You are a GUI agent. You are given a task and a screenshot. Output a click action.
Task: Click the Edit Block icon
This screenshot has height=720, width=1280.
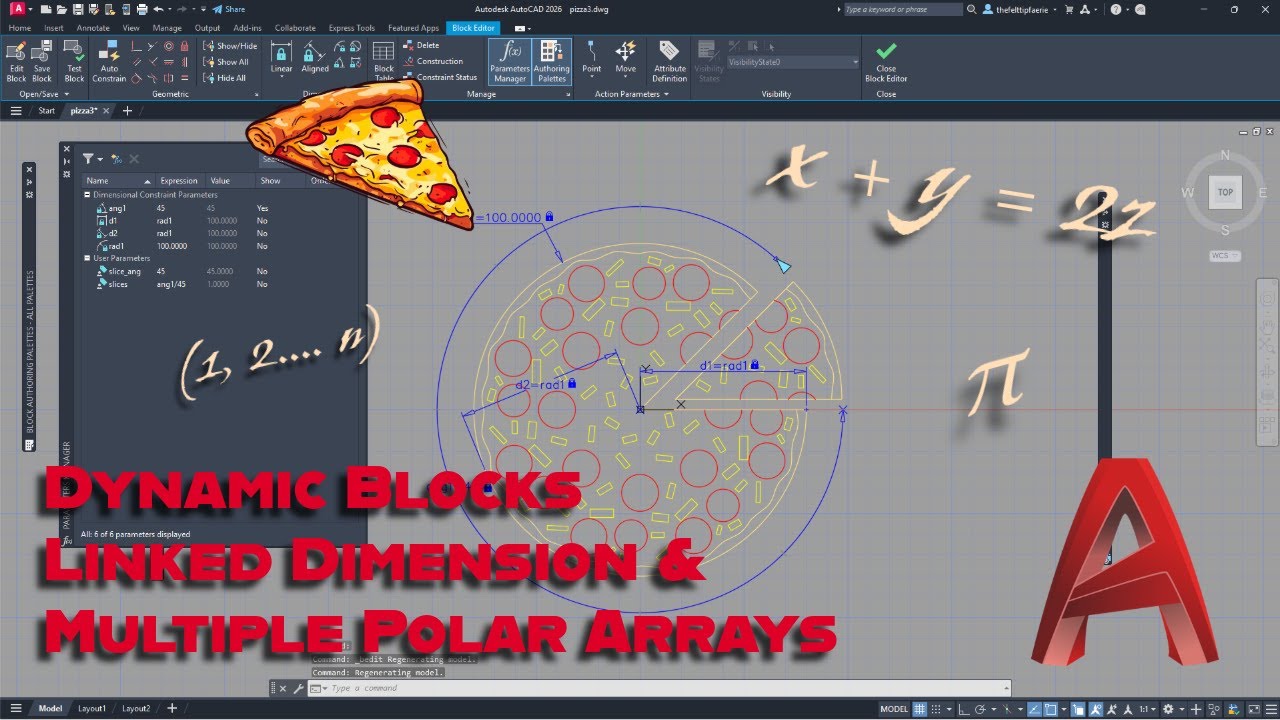[x=16, y=62]
